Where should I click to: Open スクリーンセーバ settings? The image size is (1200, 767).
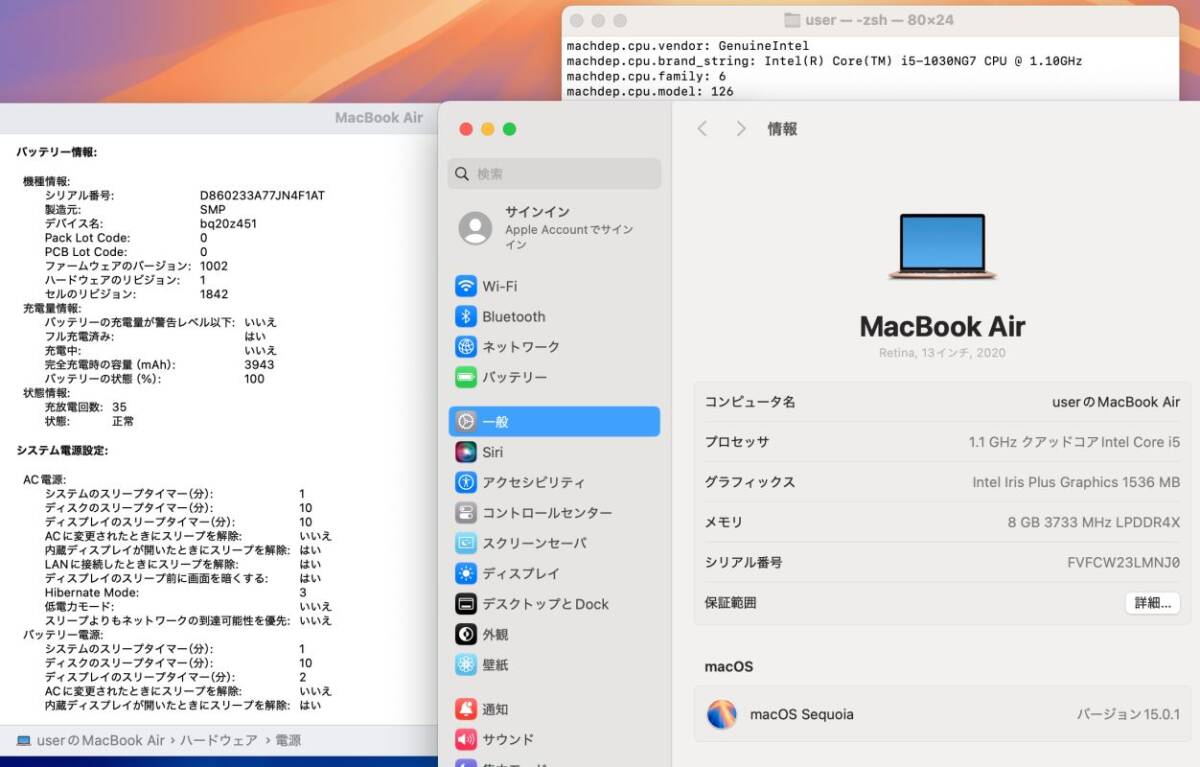534,543
